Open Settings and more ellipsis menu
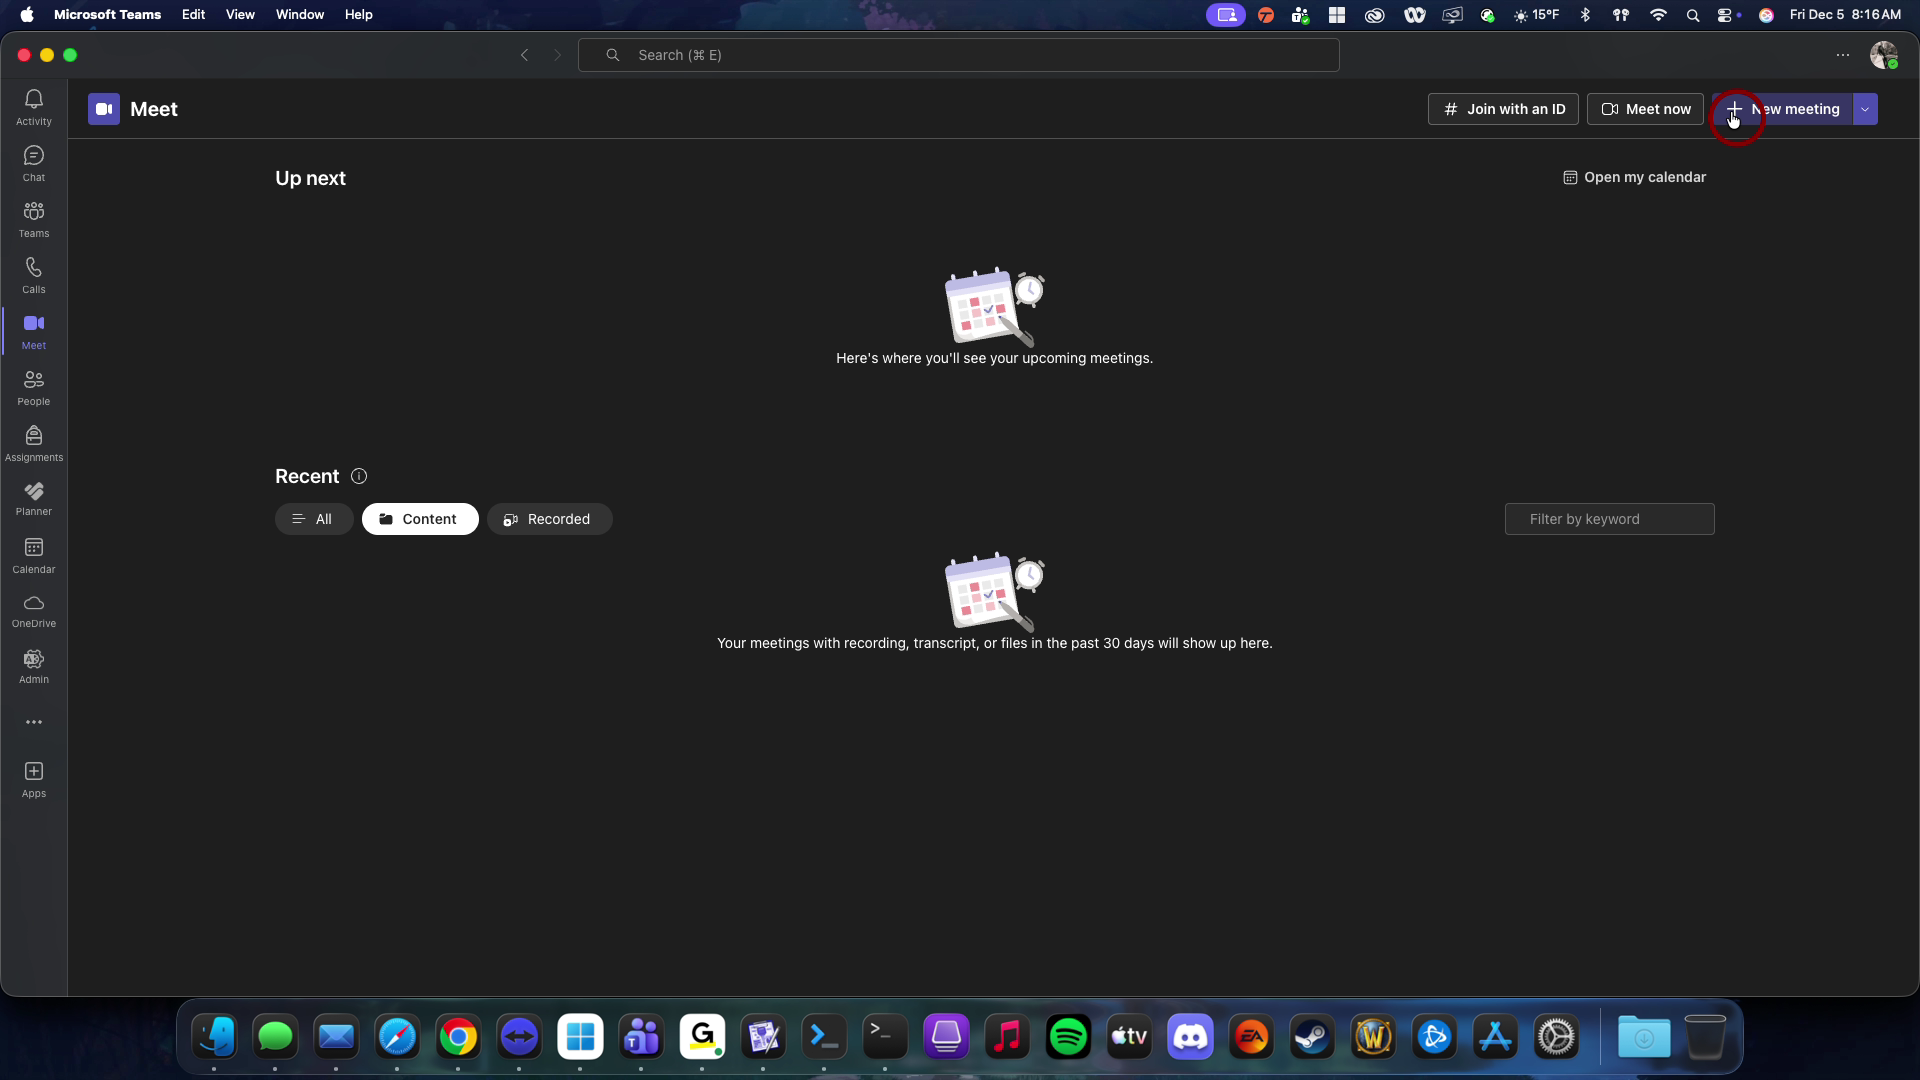Screen dimensions: 1920x1080 (1843, 55)
